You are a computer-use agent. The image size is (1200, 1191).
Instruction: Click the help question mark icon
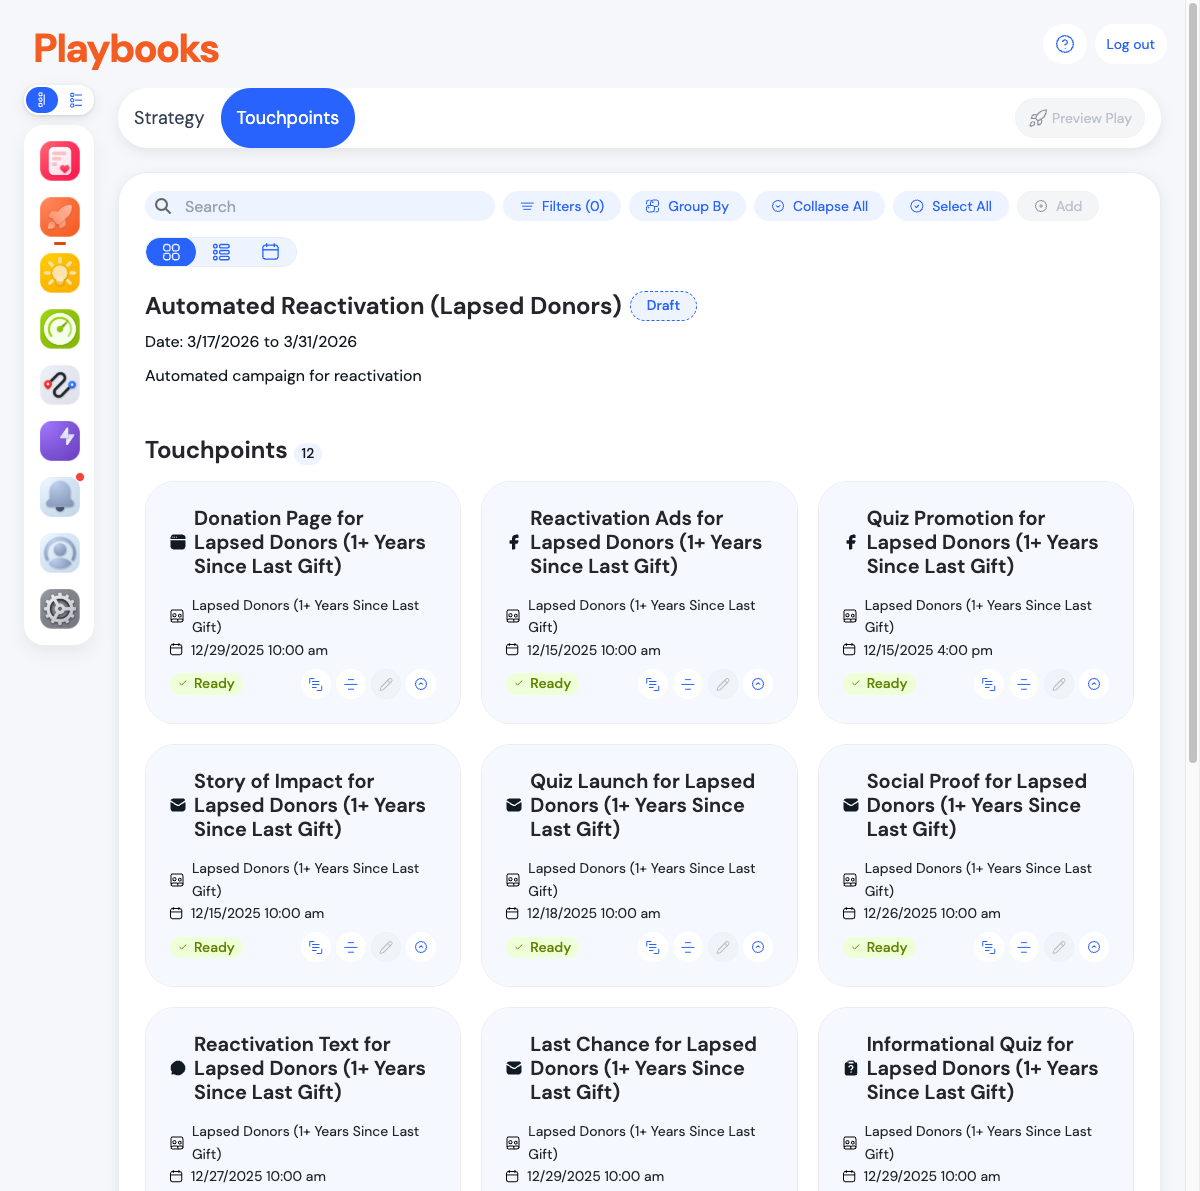pyautogui.click(x=1065, y=44)
